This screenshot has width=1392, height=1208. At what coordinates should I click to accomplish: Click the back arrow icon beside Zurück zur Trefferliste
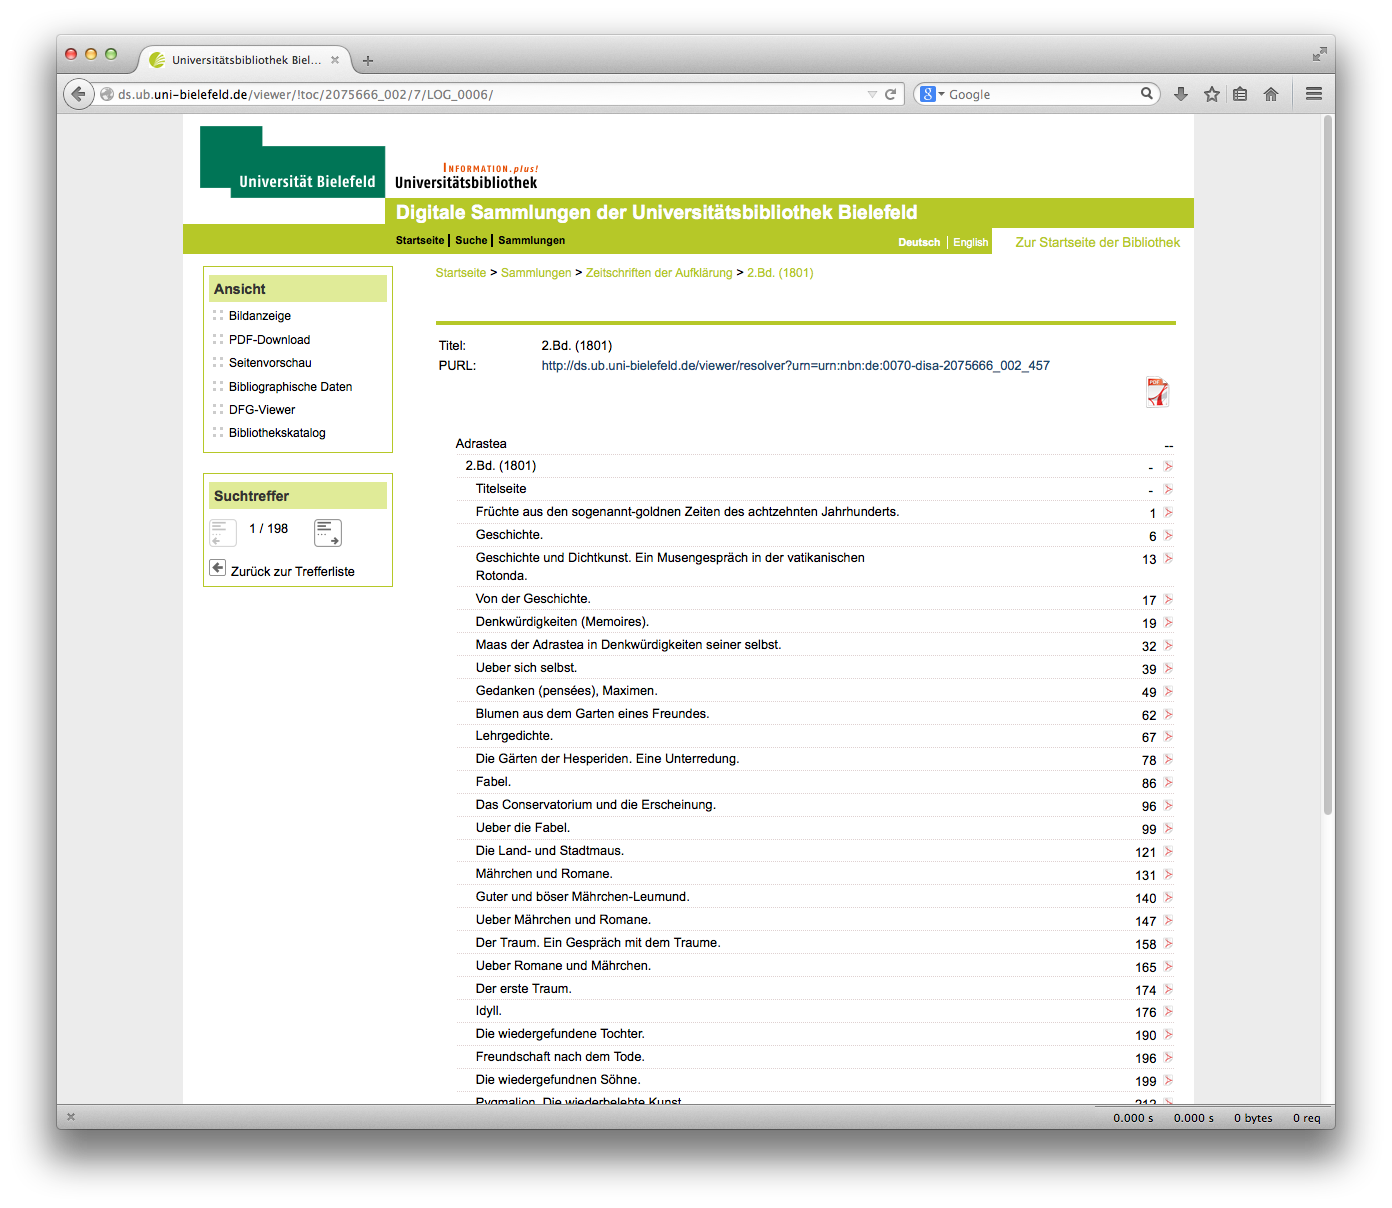217,568
